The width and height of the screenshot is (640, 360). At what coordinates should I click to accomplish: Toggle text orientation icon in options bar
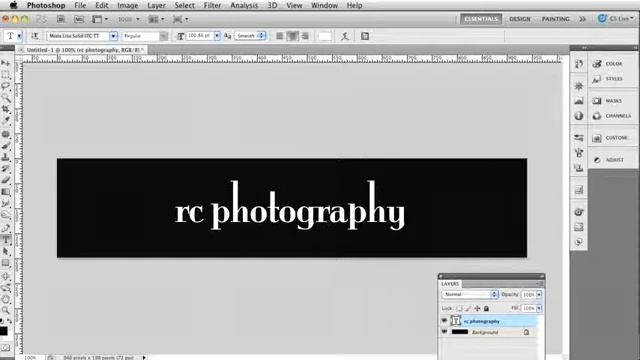(x=35, y=36)
